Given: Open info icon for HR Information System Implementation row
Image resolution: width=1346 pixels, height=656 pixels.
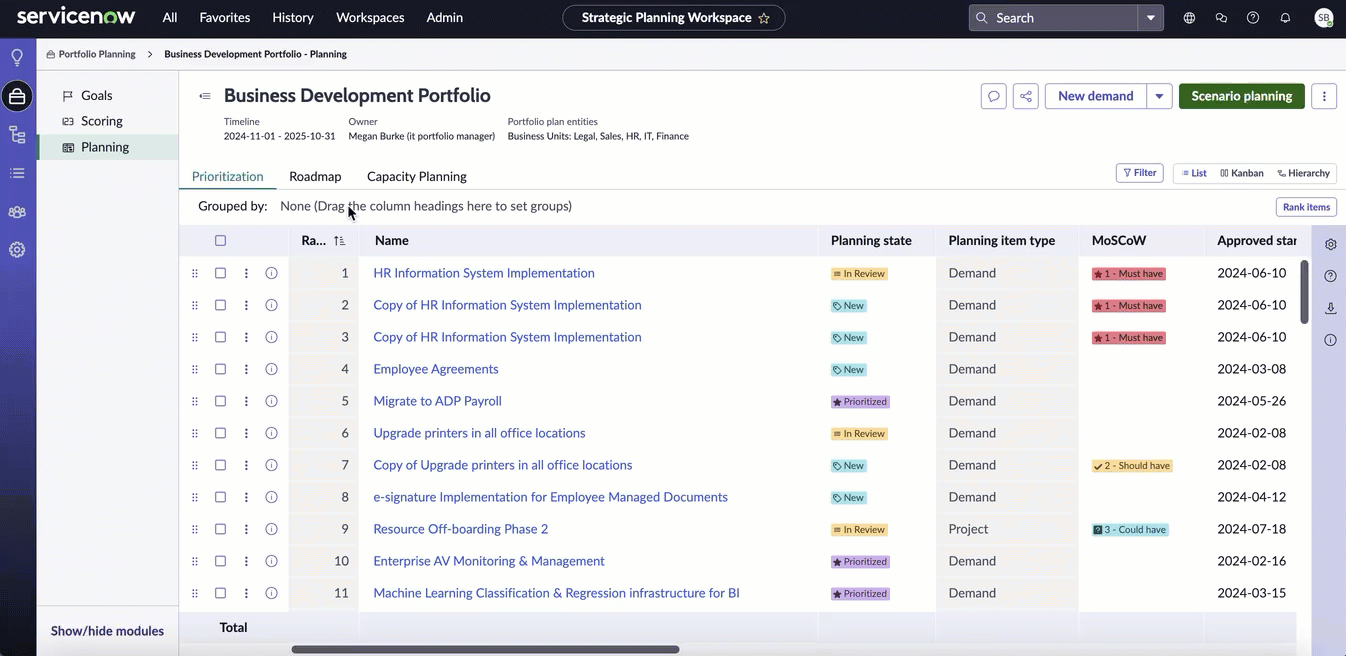Looking at the screenshot, I should point(271,273).
